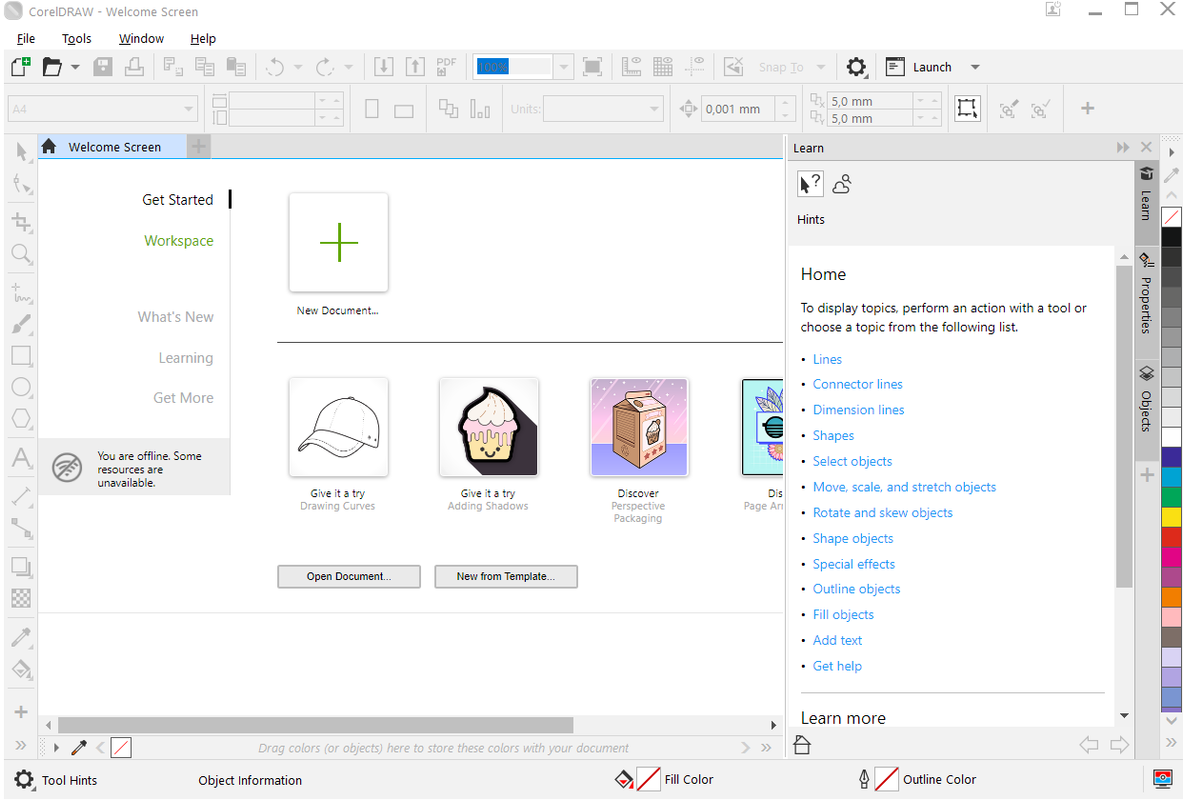Screen dimensions: 1184x800
Task: Open the File menu
Action: click(x=26, y=39)
